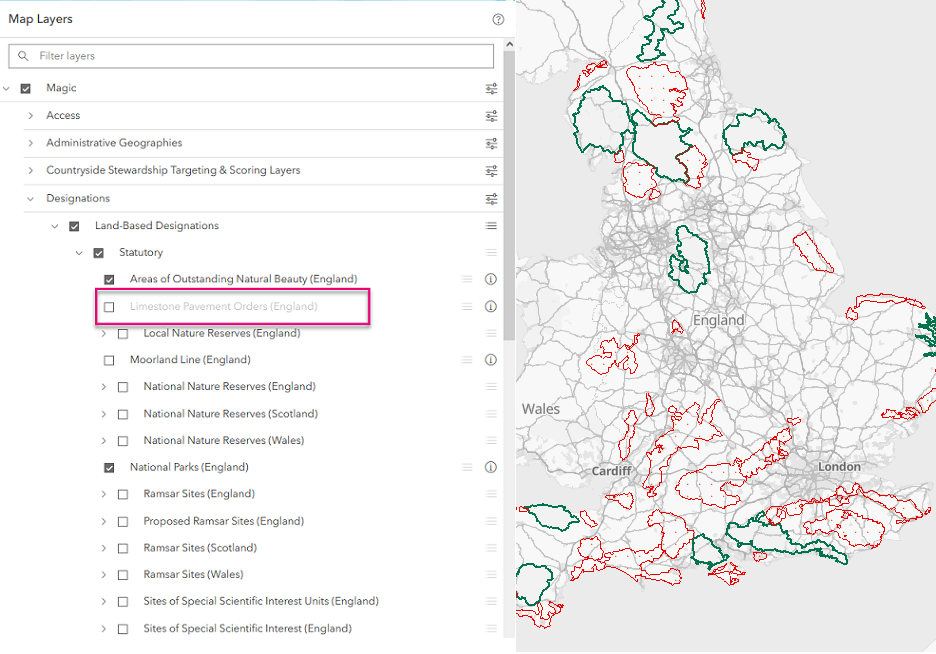Show info for National Parks (England)
Screen dimensions: 936x654
[x=491, y=467]
